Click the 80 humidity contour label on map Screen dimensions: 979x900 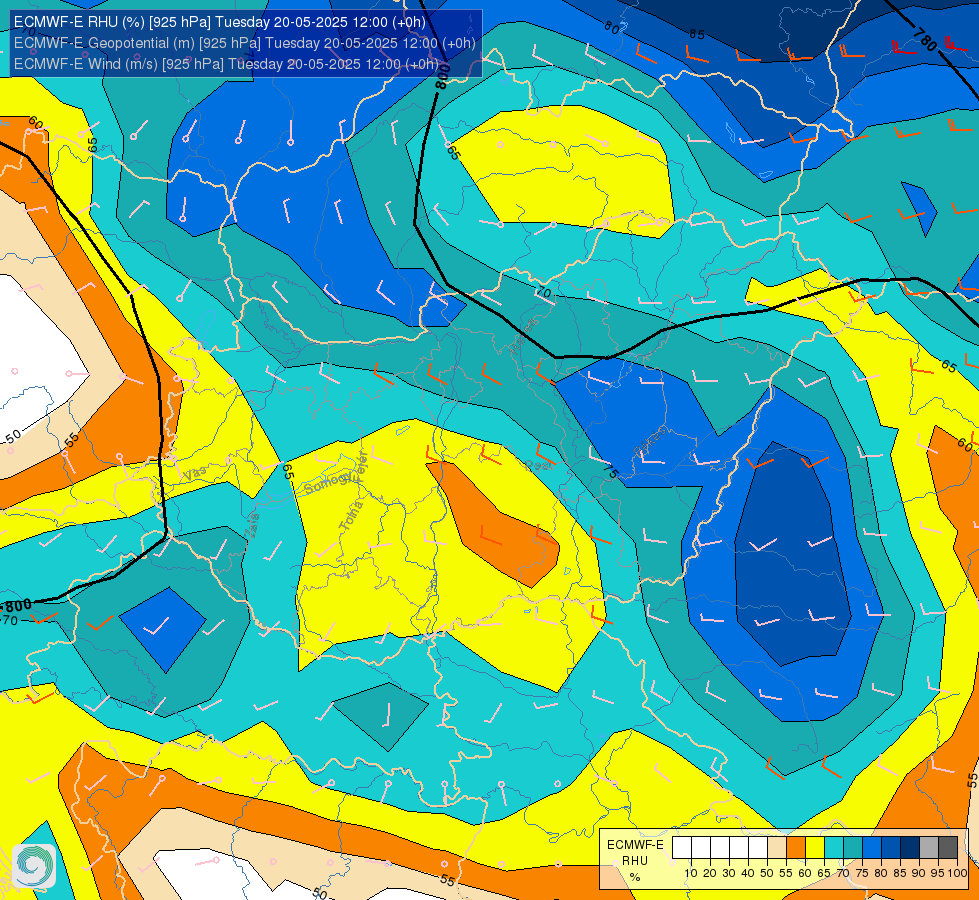[x=612, y=27]
